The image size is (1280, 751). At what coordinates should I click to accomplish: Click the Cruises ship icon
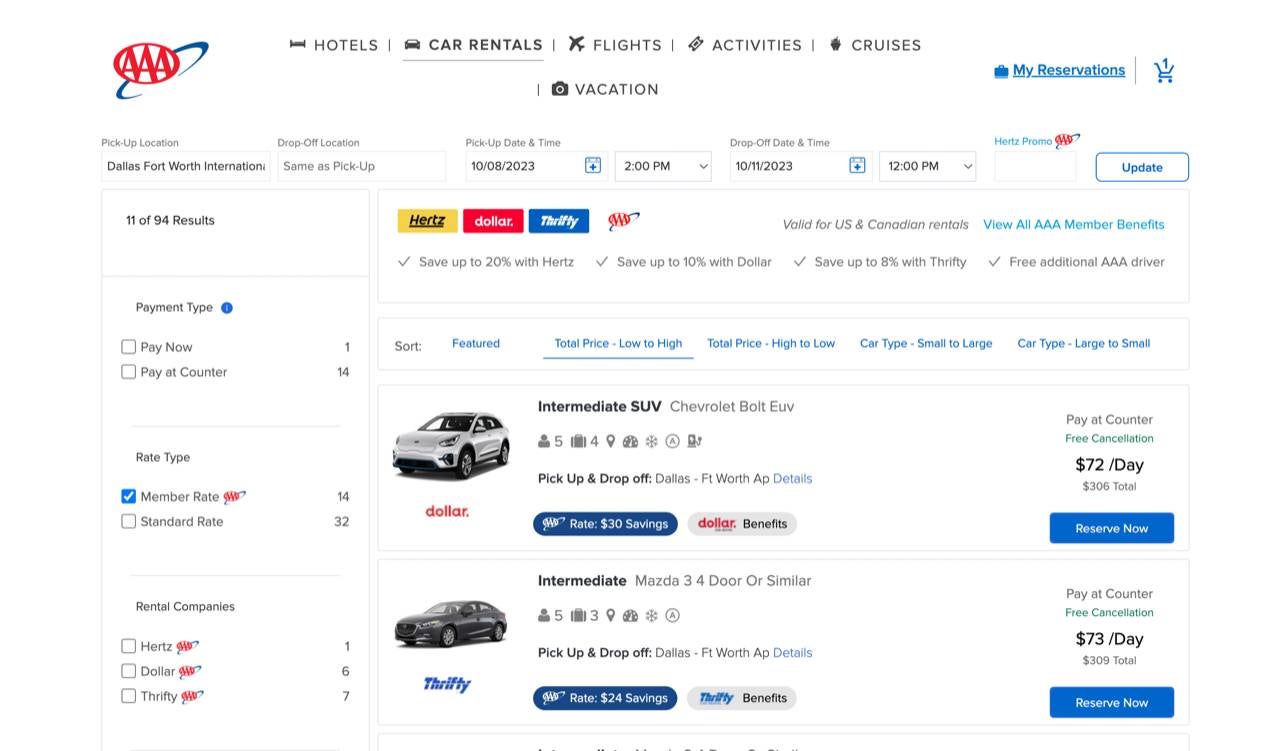click(837, 43)
